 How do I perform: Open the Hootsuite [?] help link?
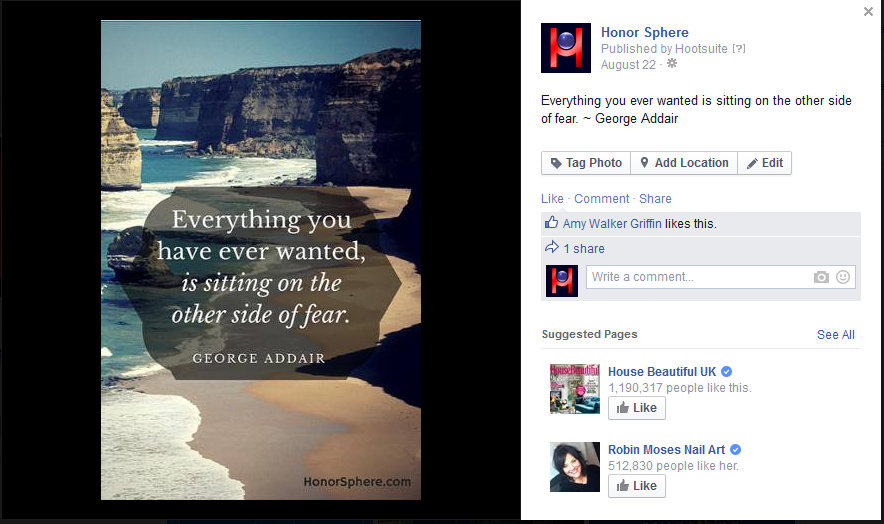click(739, 49)
